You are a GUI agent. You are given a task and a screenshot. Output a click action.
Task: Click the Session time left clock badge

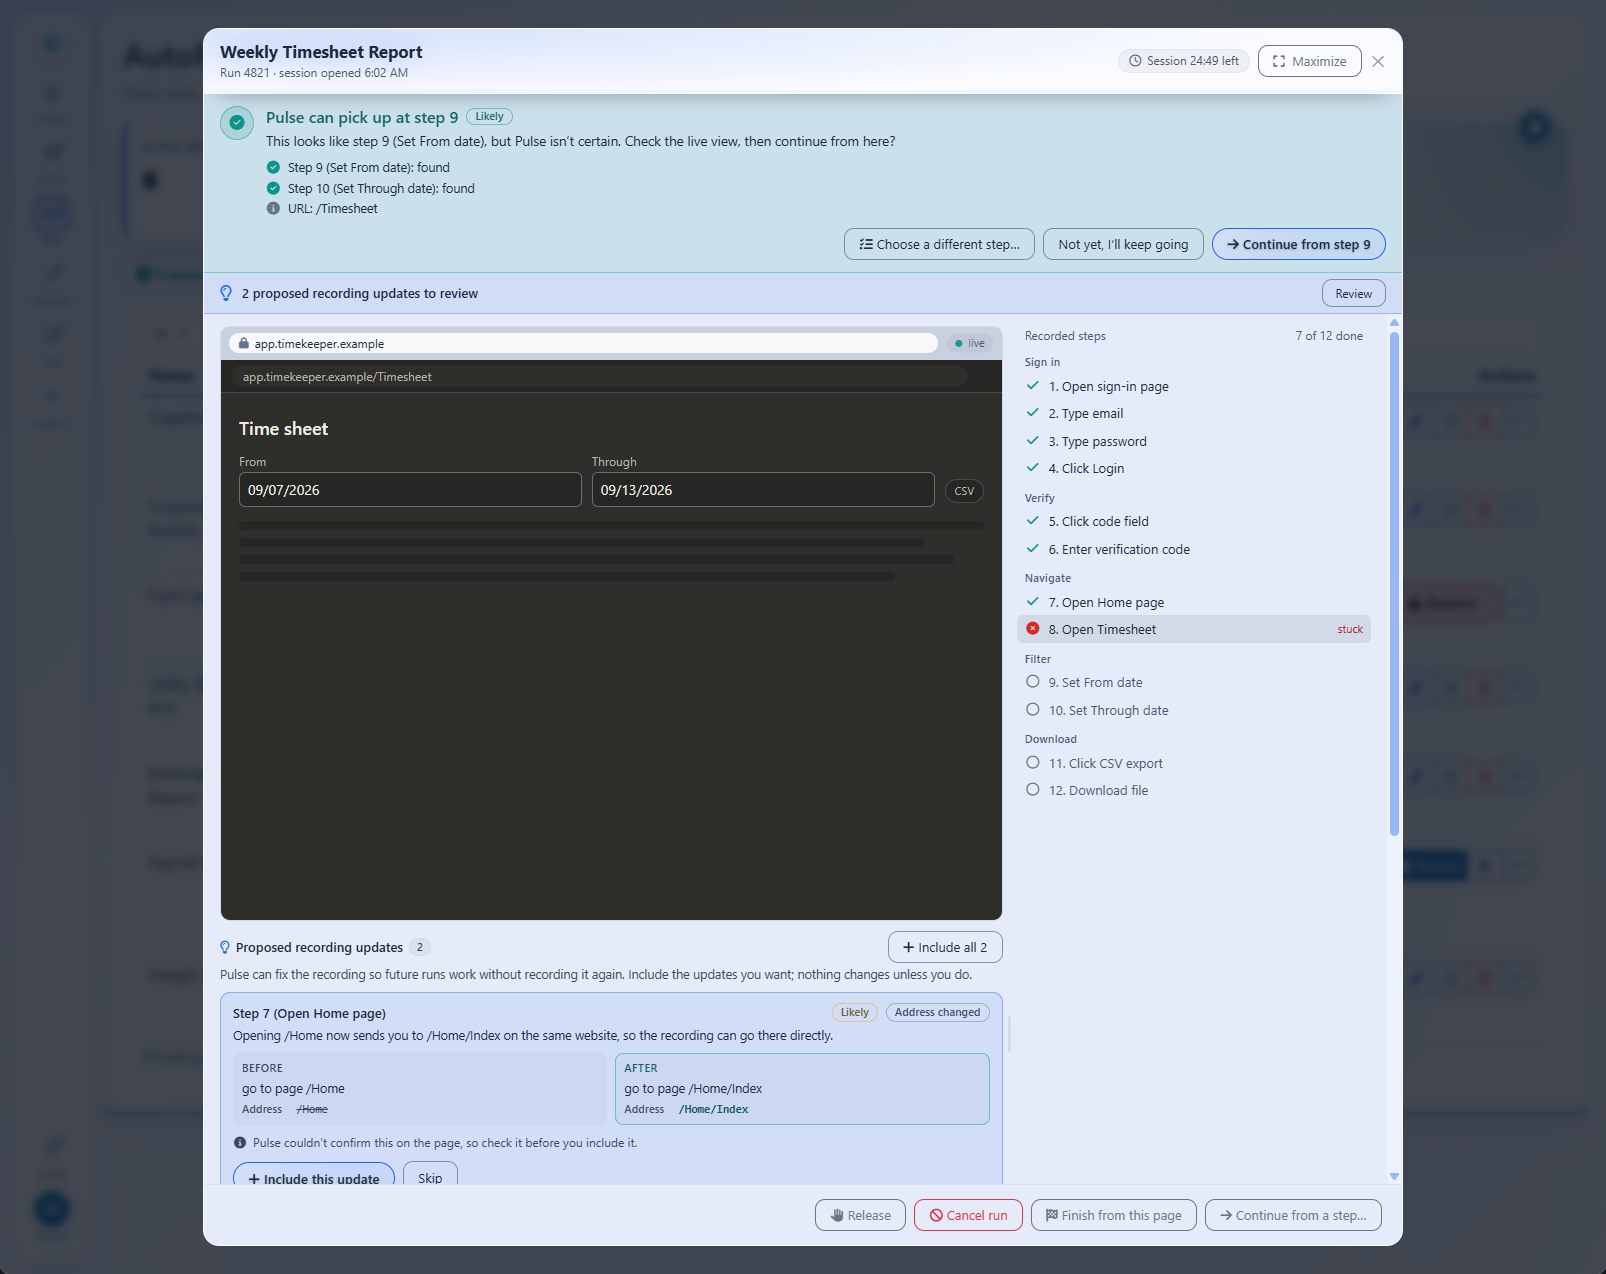click(1184, 61)
